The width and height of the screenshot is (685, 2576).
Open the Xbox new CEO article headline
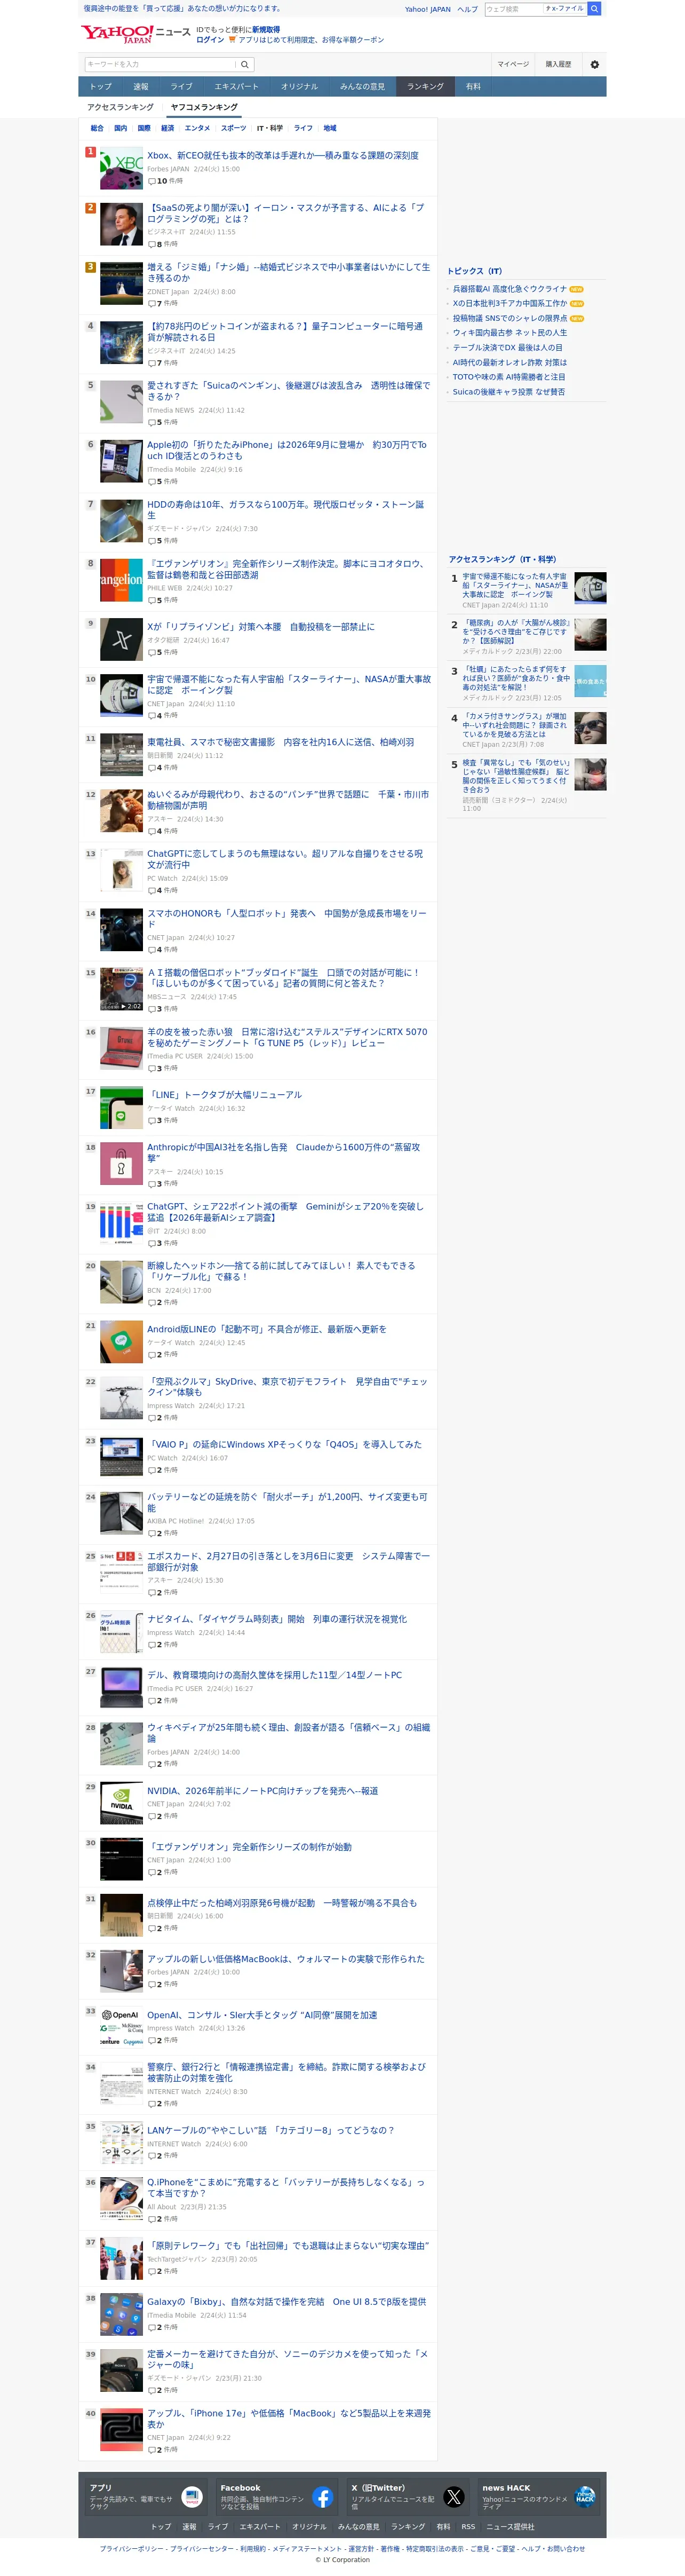pyautogui.click(x=283, y=155)
